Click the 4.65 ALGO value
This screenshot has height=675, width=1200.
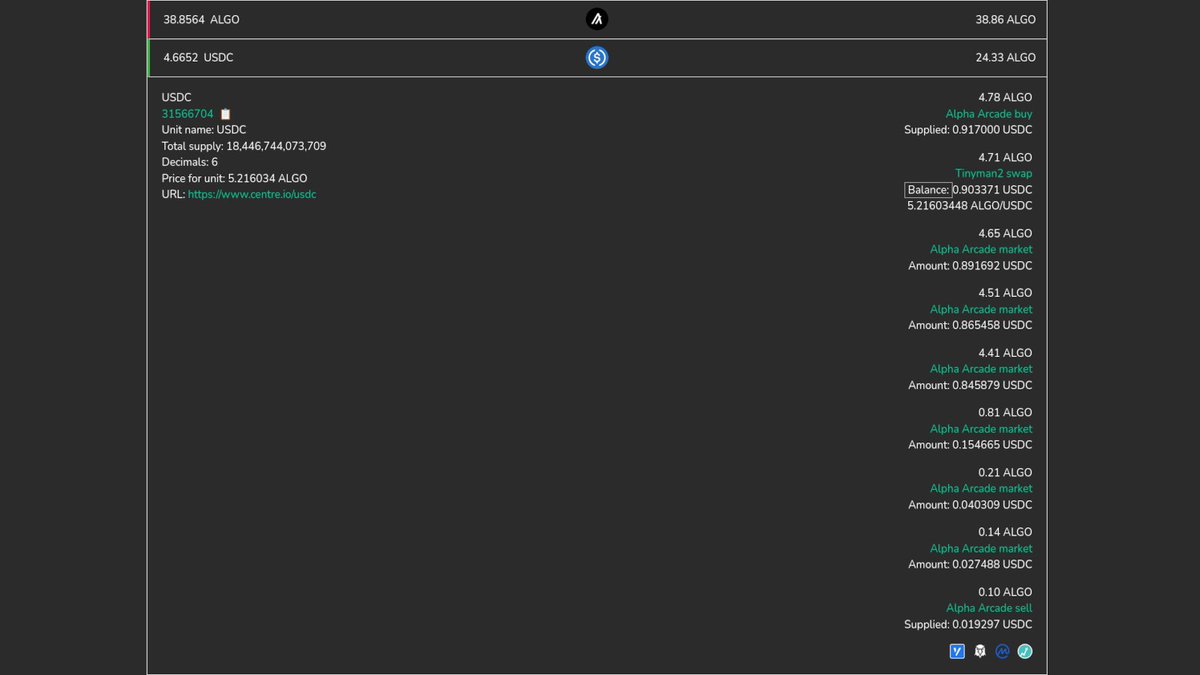tap(1005, 233)
